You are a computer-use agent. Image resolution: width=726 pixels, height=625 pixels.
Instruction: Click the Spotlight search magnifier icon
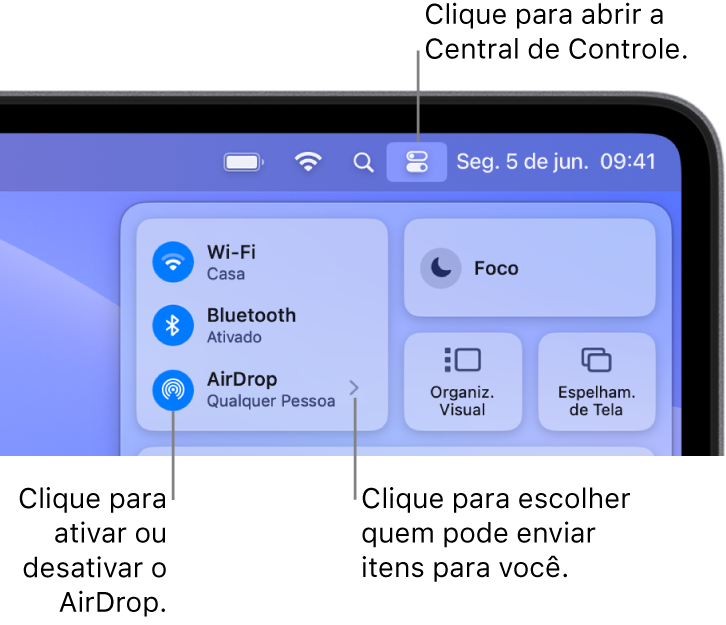363,162
